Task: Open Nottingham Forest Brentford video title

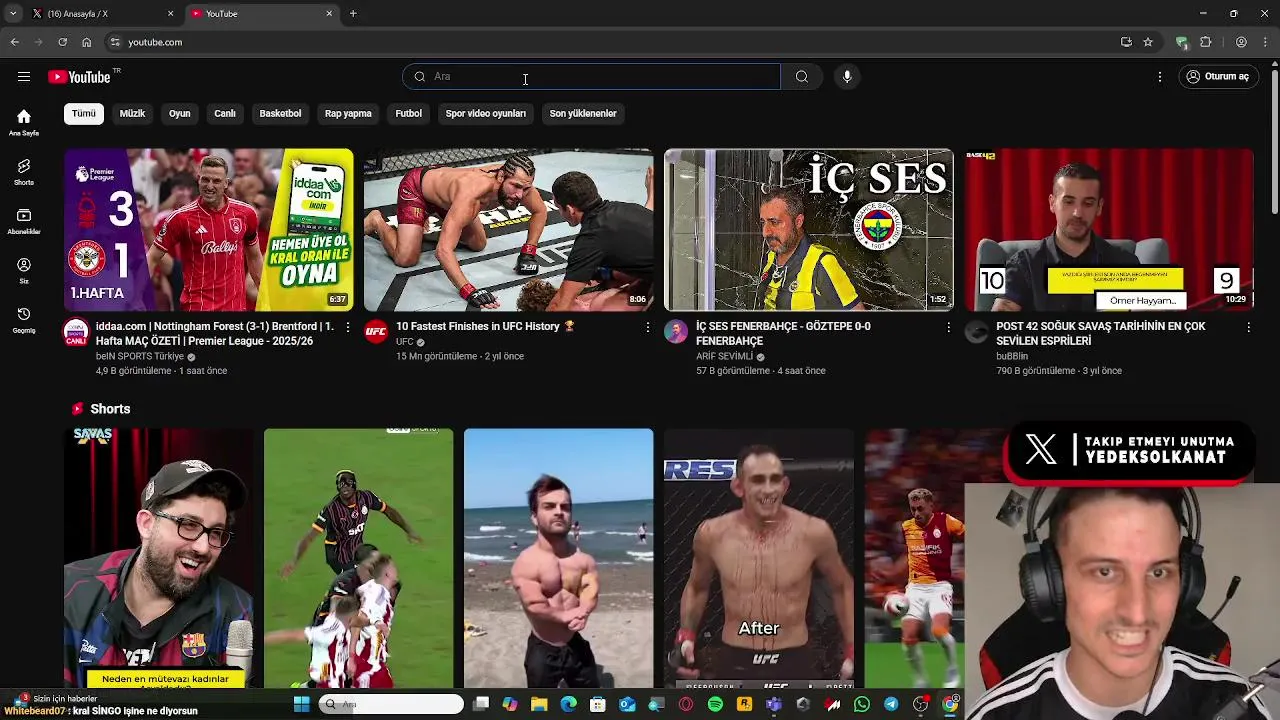Action: pos(215,333)
